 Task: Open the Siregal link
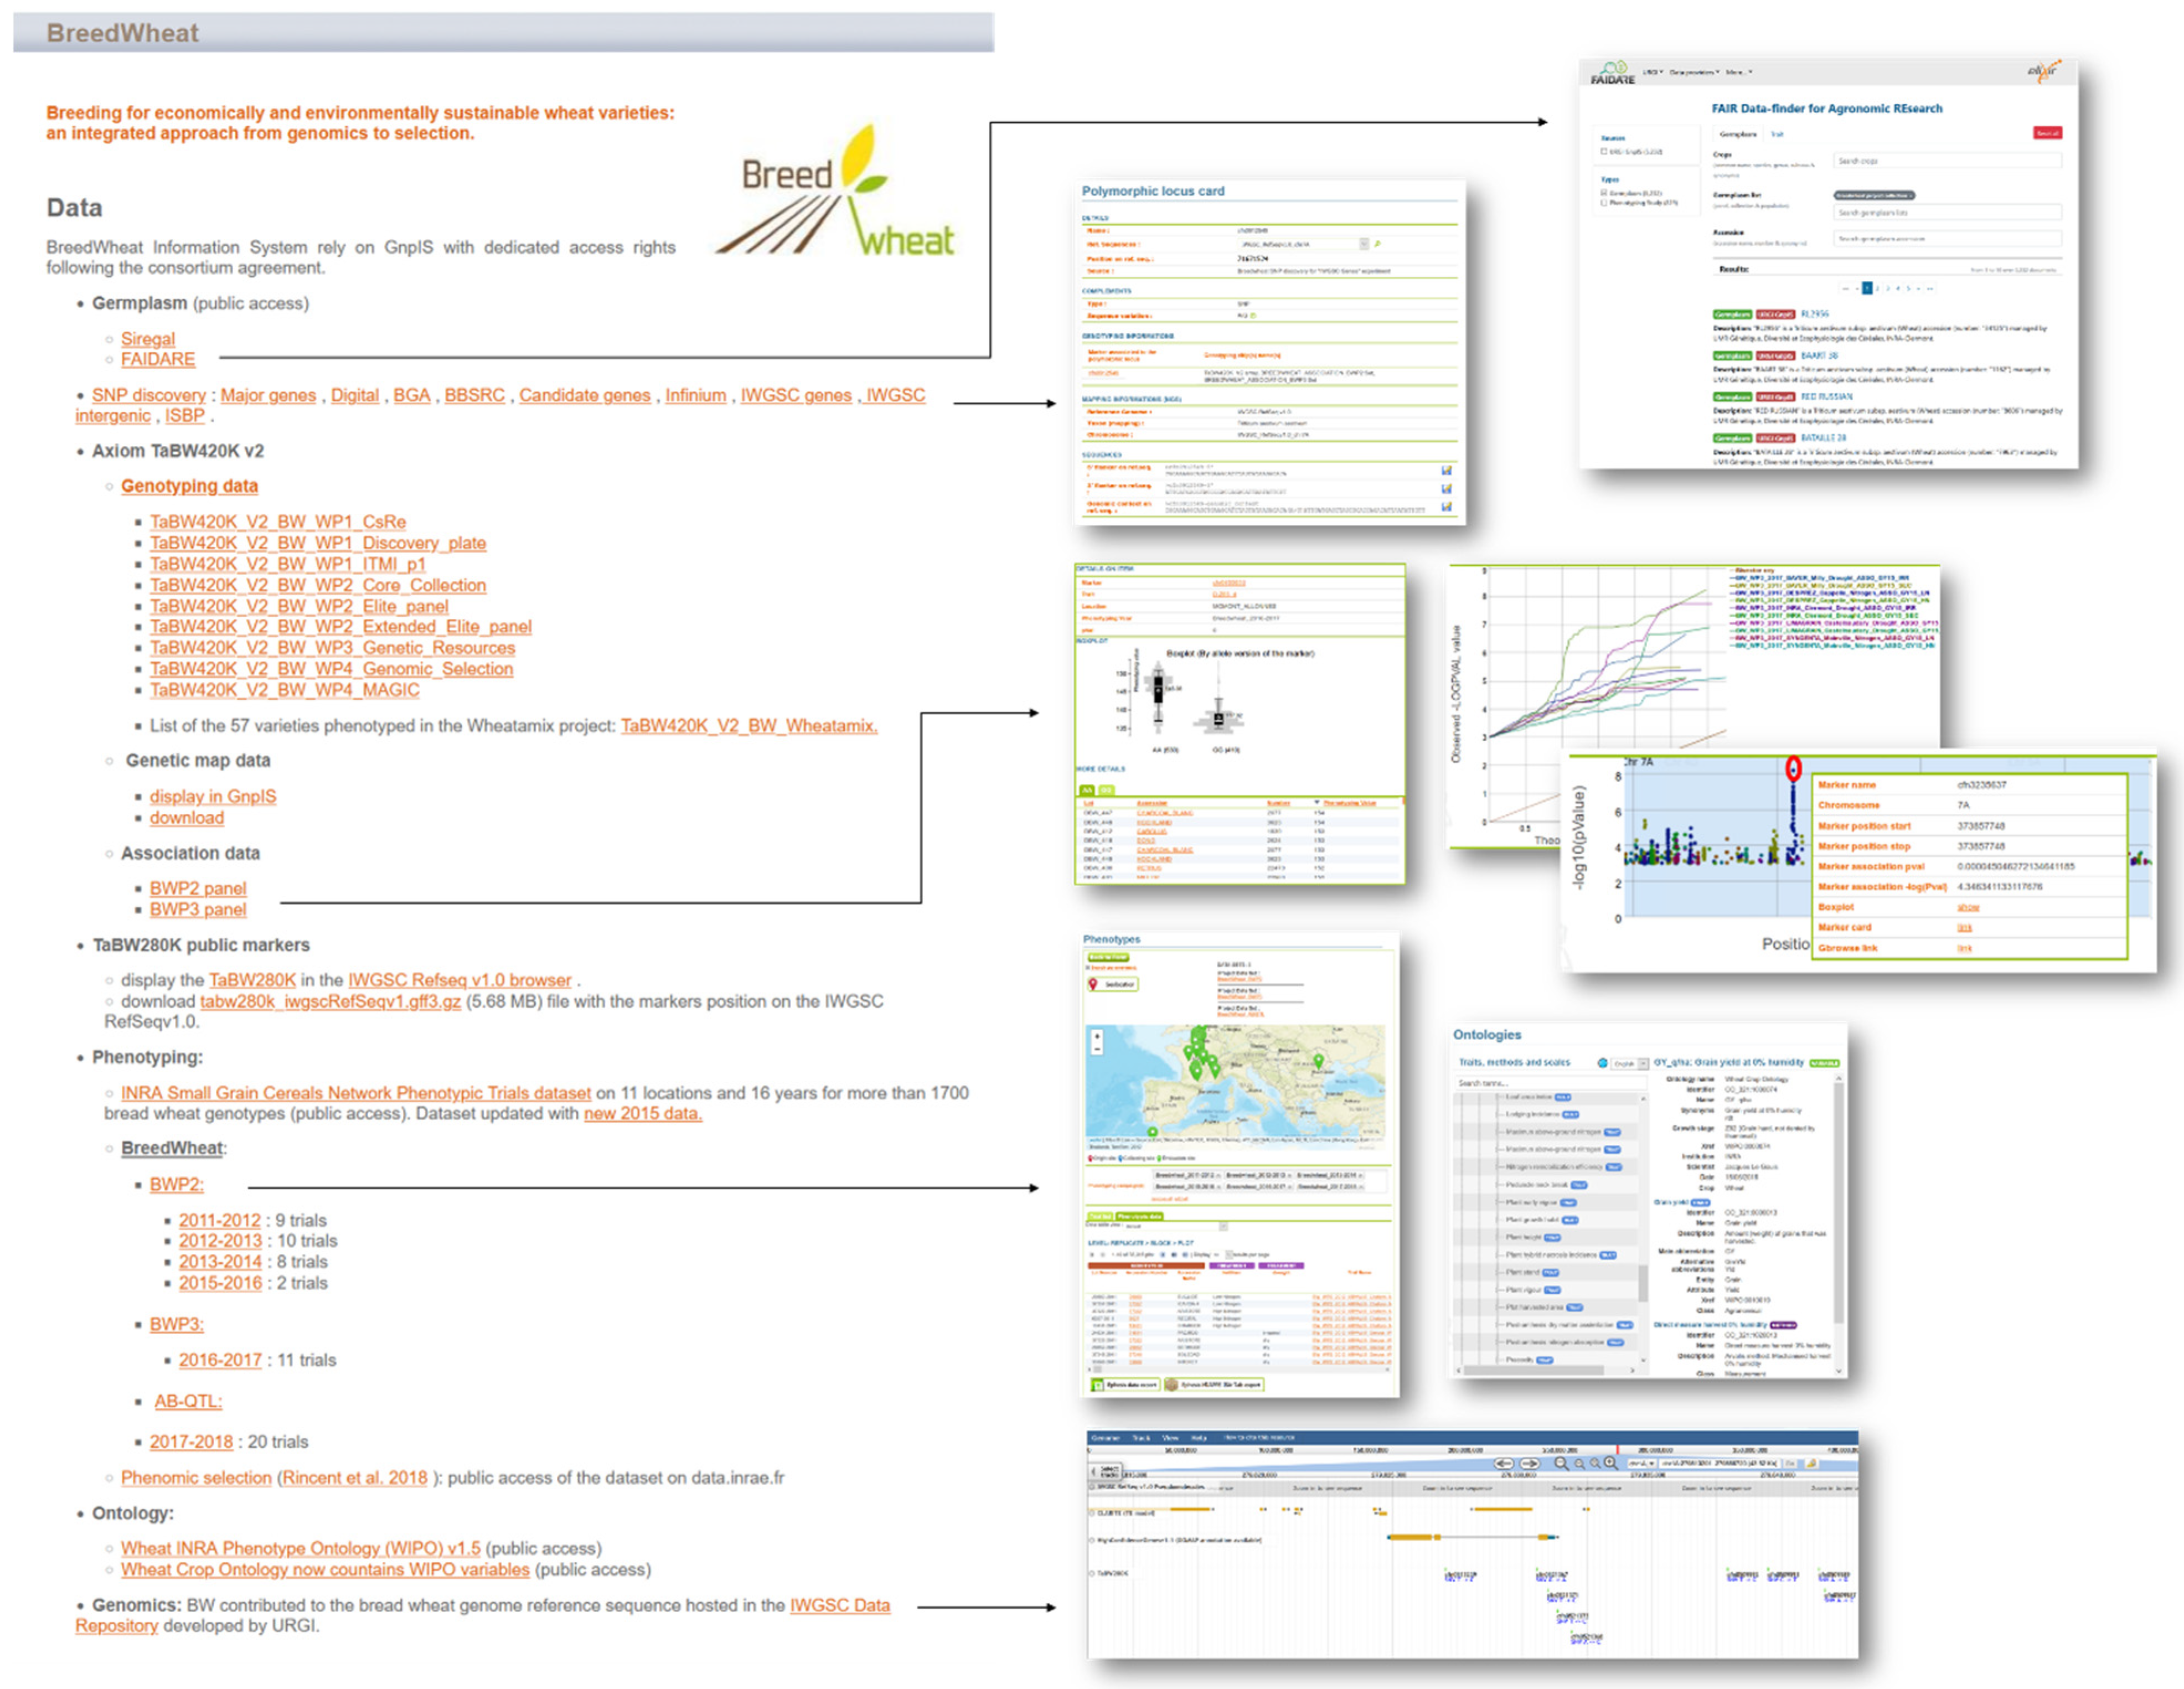point(148,339)
